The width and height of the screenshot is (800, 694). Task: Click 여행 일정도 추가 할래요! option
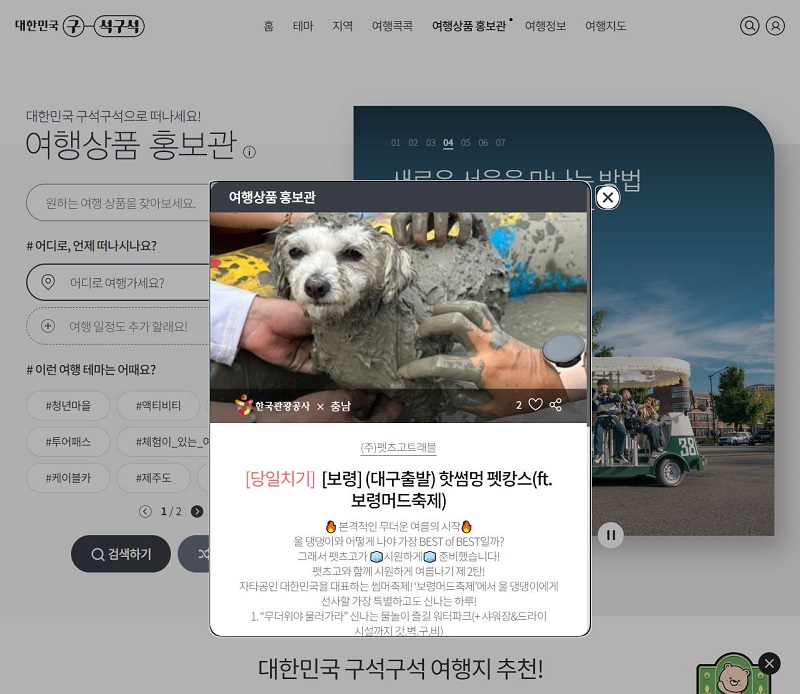[x=118, y=326]
